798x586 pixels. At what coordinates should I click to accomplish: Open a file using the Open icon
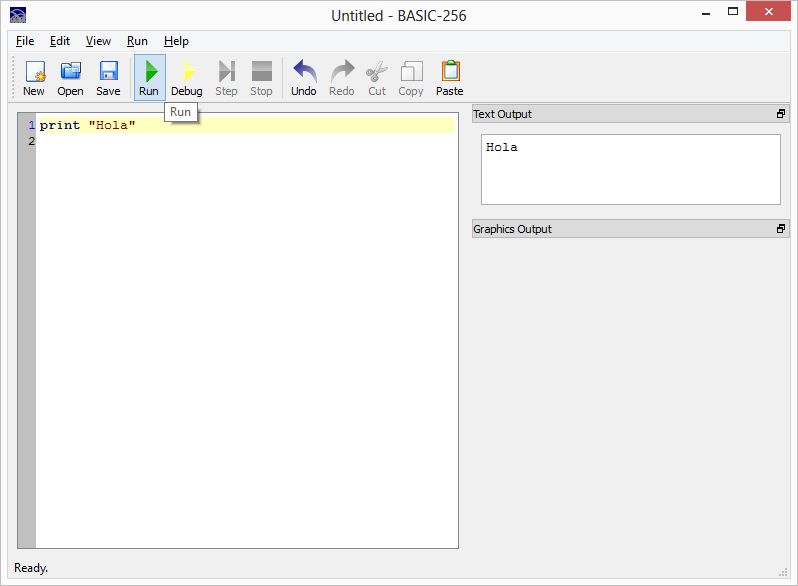(x=70, y=77)
